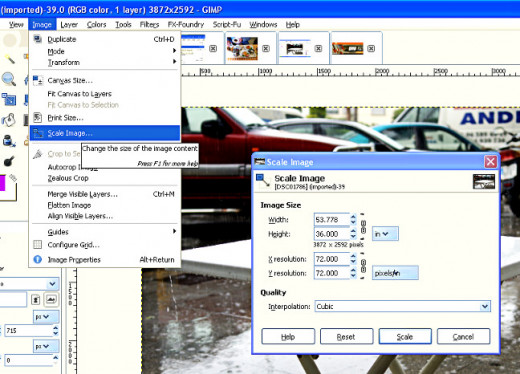This screenshot has width=520, height=374.
Task: Select landscape orientation button in tool options
Action: point(51,299)
